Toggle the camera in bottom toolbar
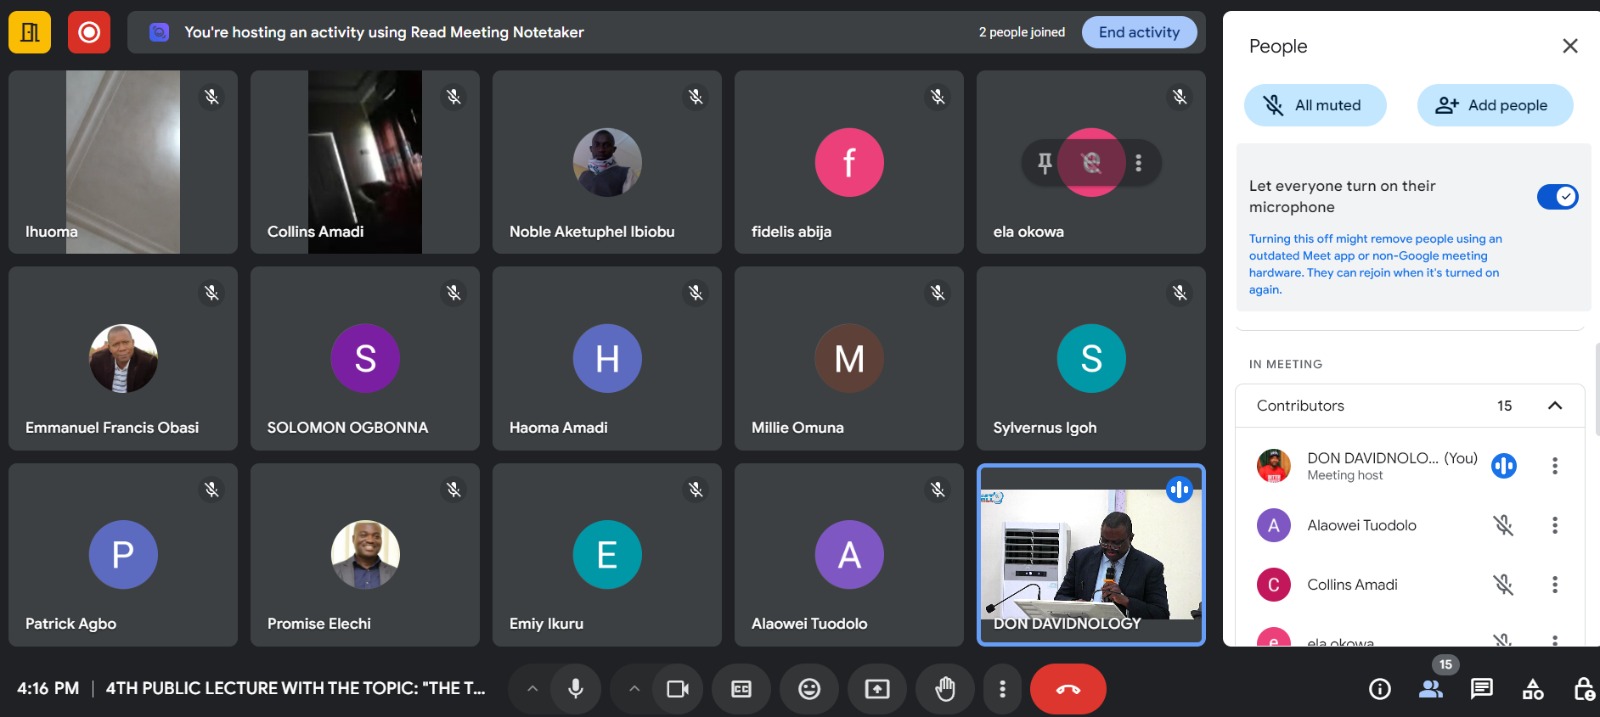This screenshot has height=717, width=1600. [678, 689]
